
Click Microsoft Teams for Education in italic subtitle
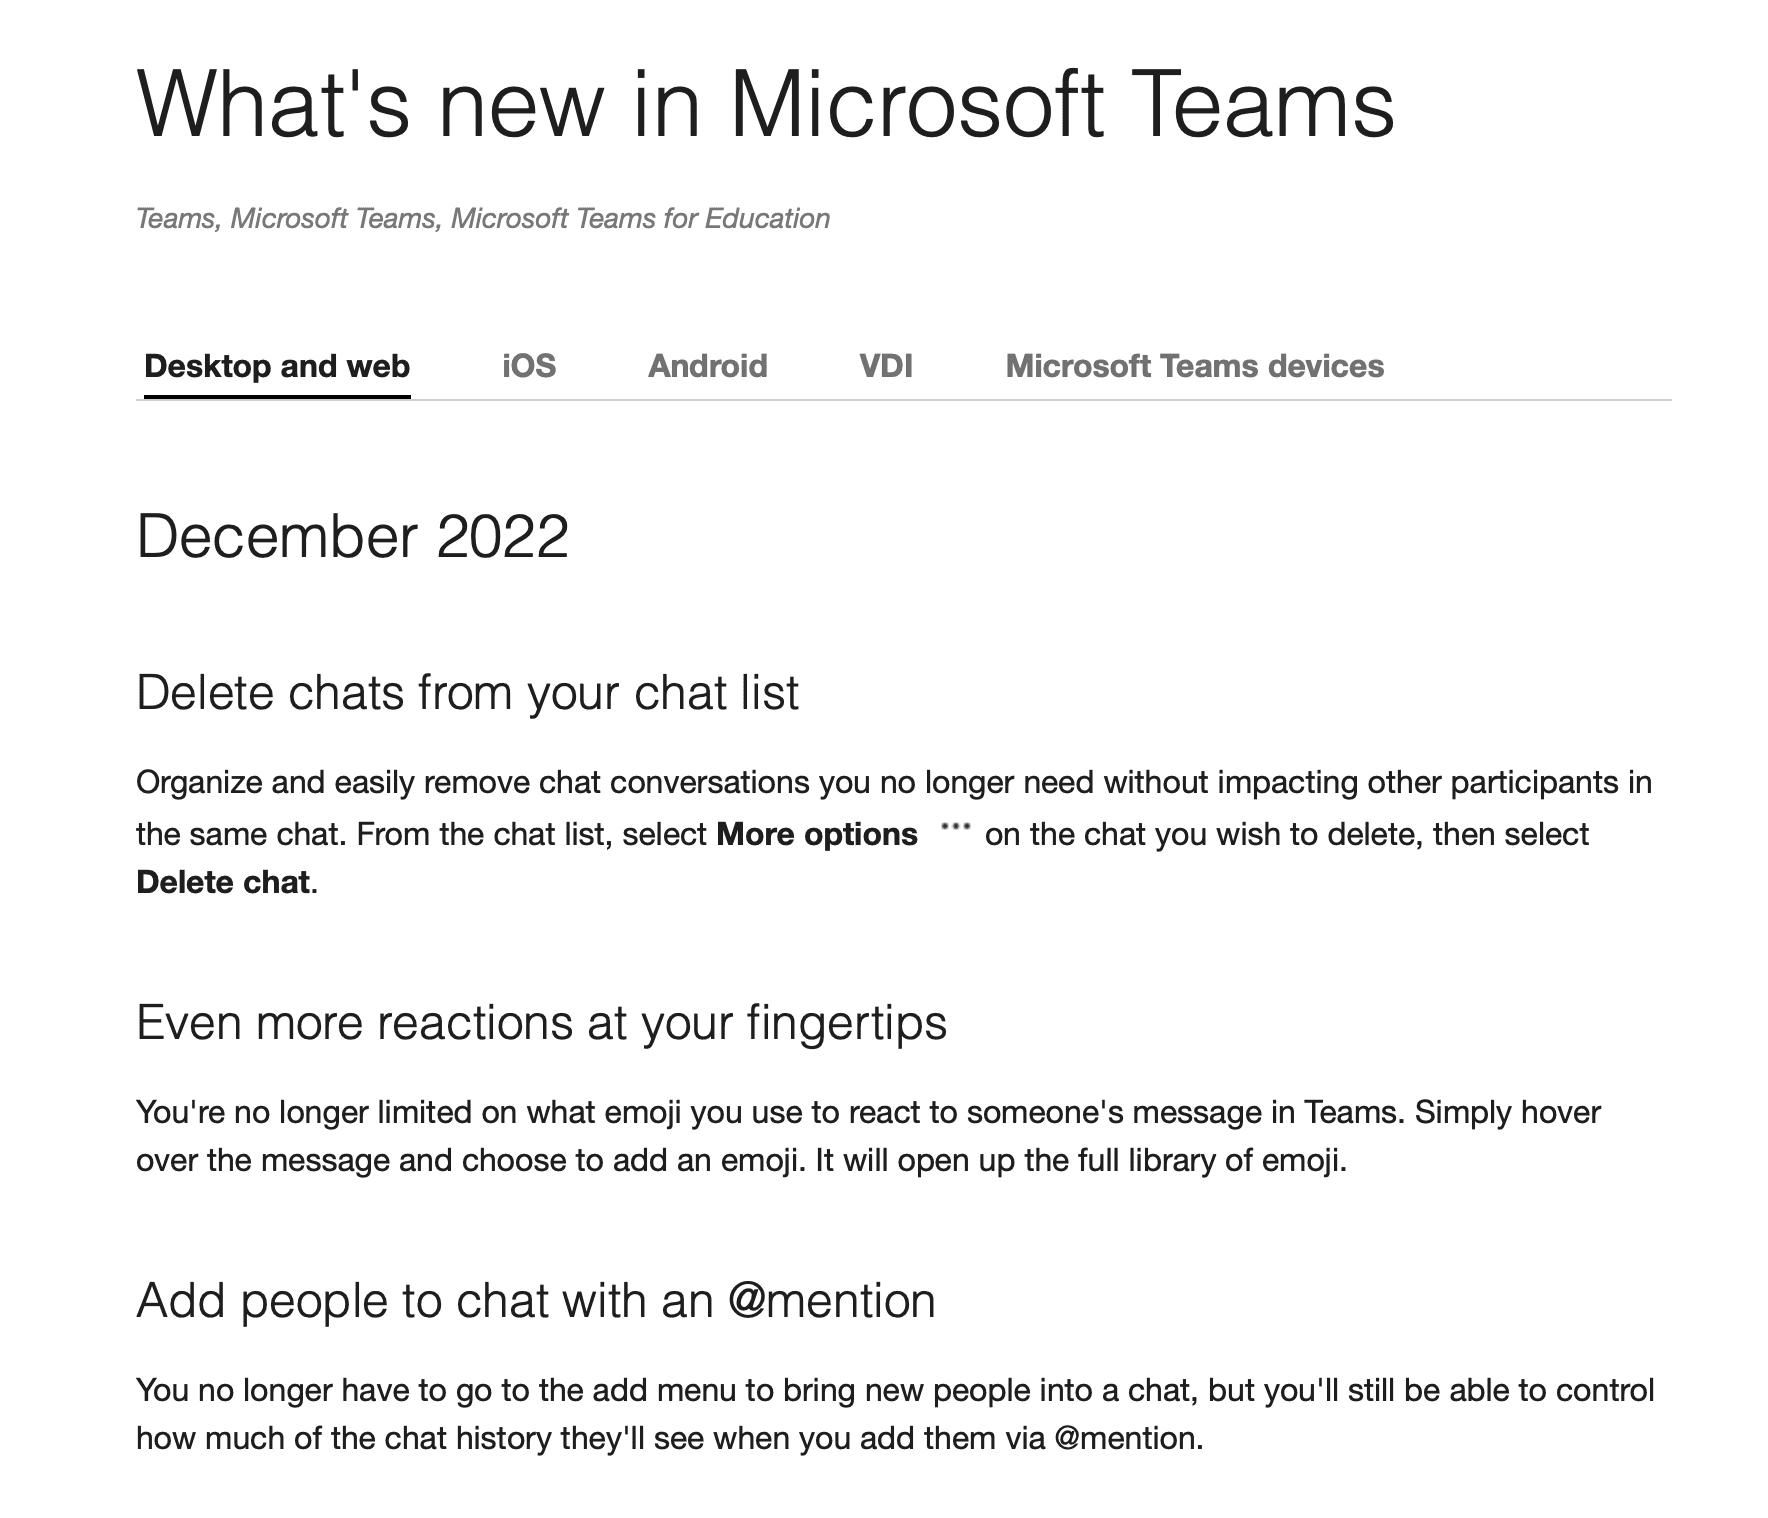point(640,218)
